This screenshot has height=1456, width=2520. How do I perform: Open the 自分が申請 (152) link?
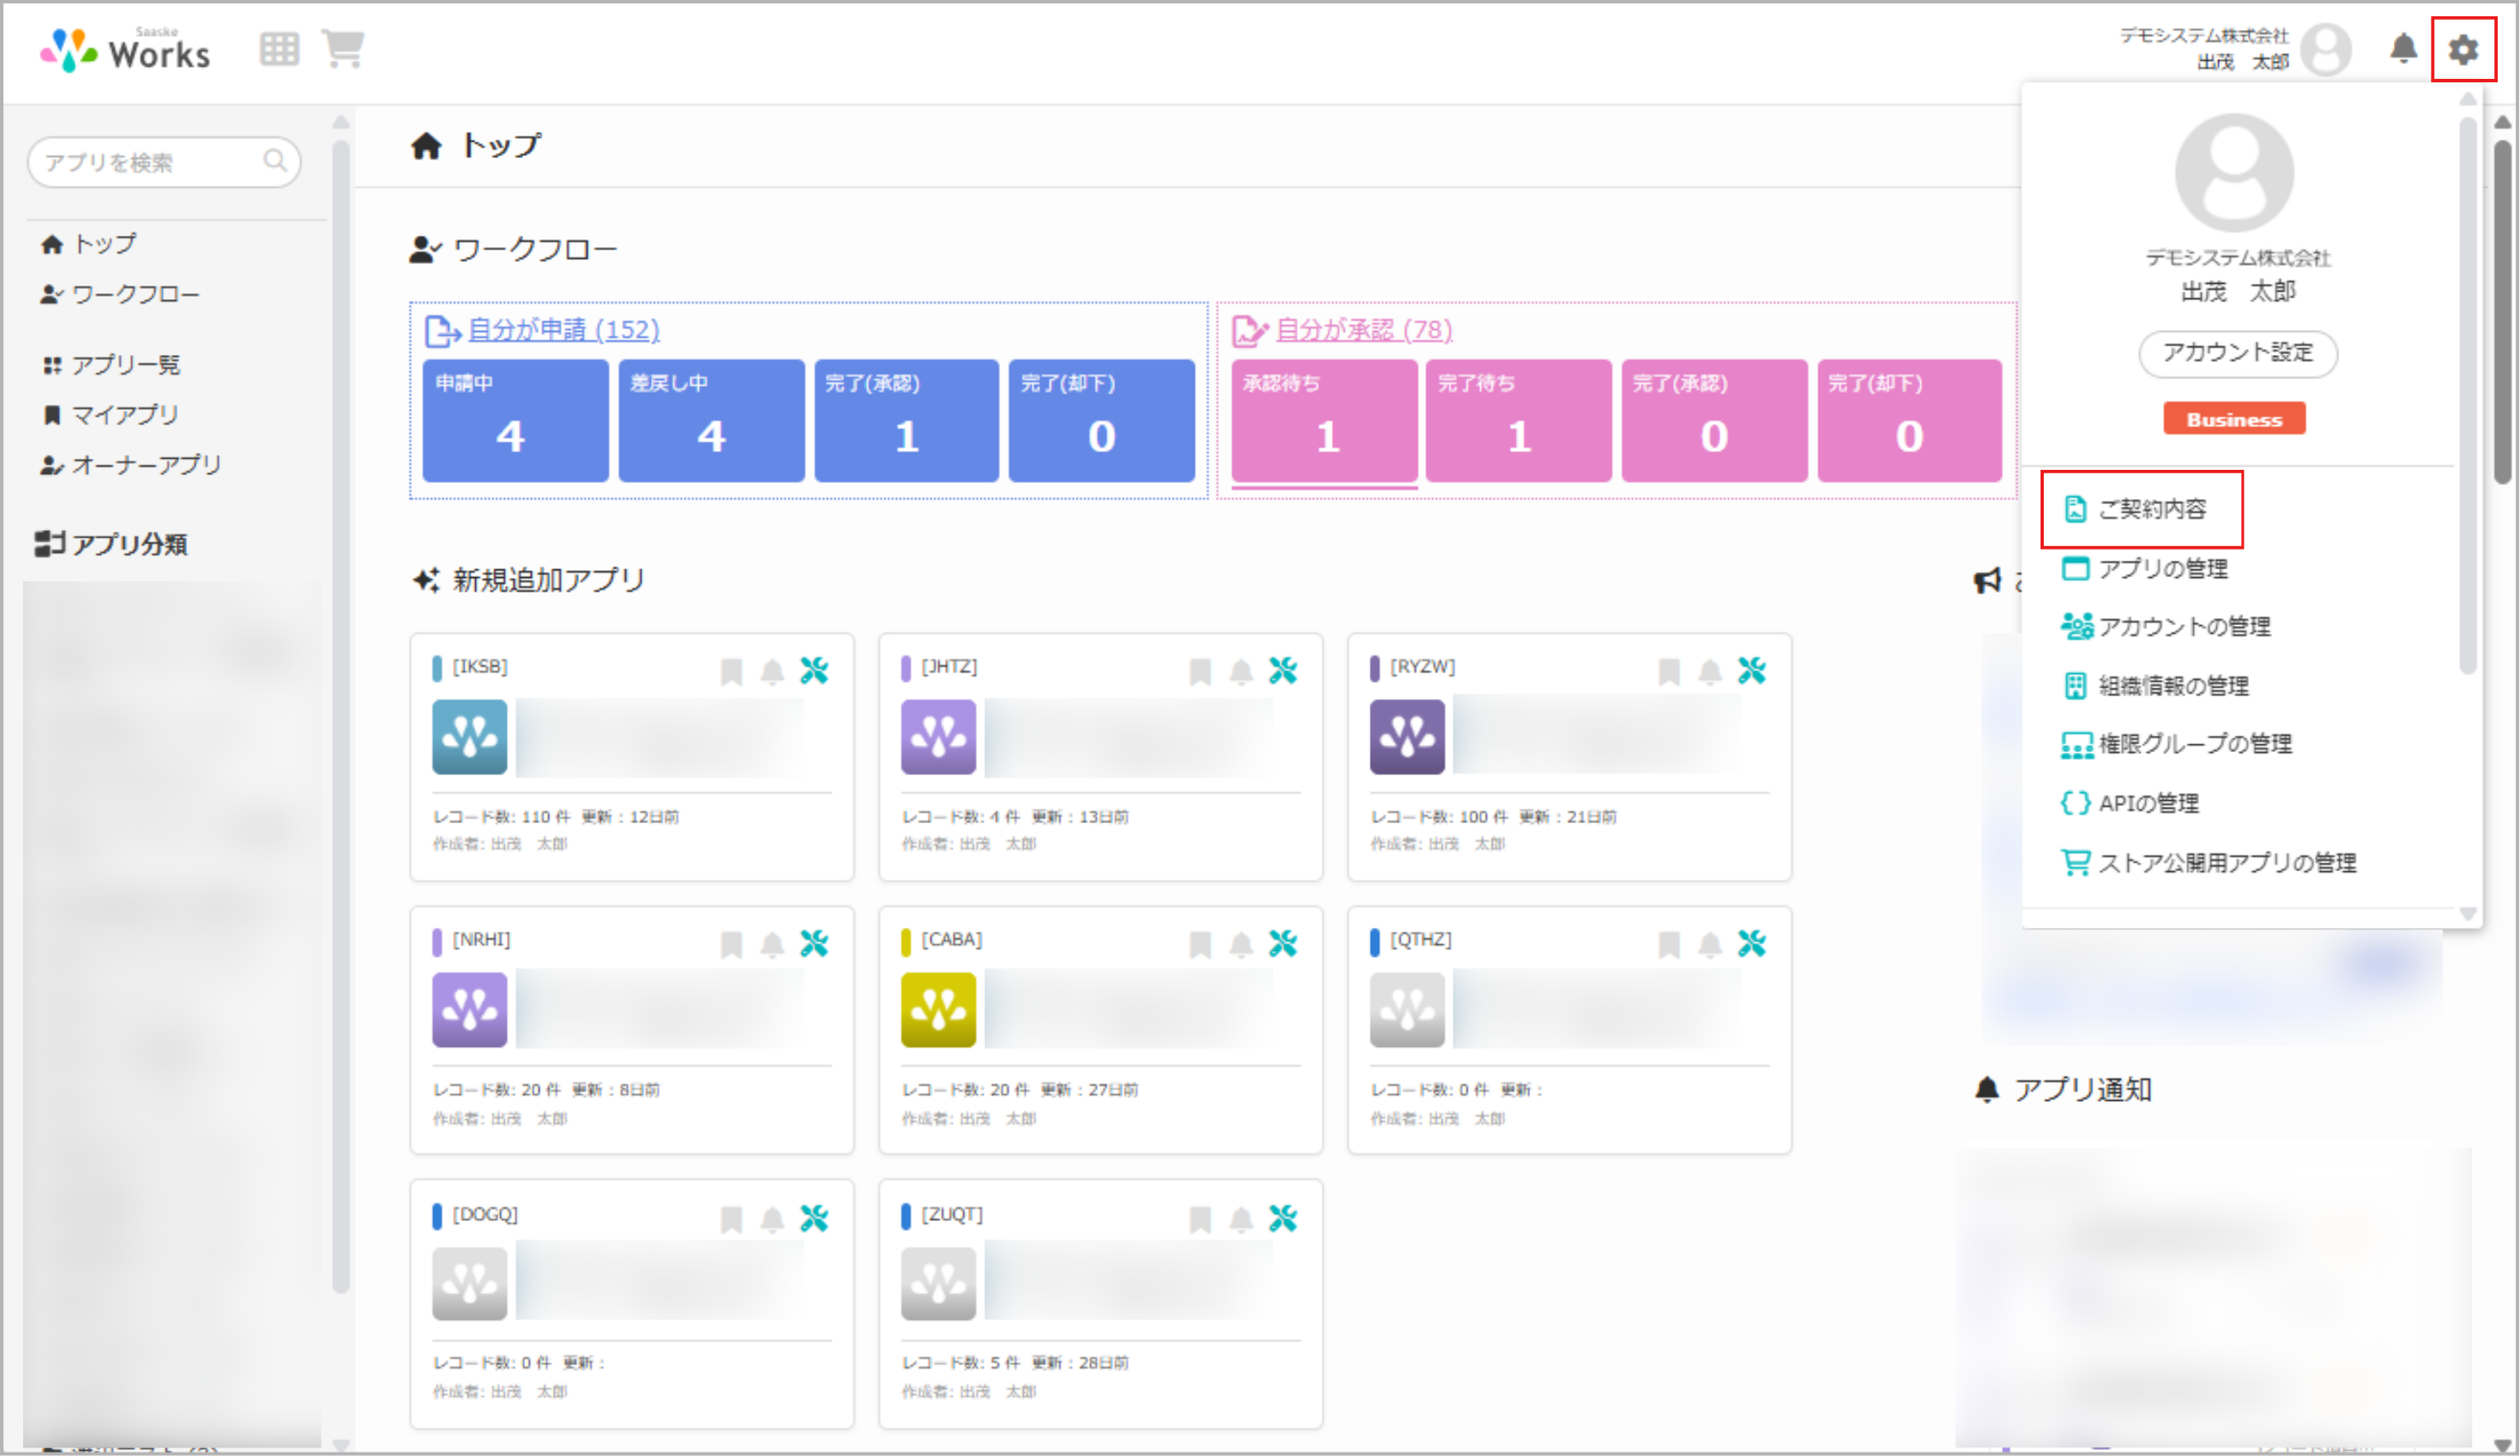(563, 330)
